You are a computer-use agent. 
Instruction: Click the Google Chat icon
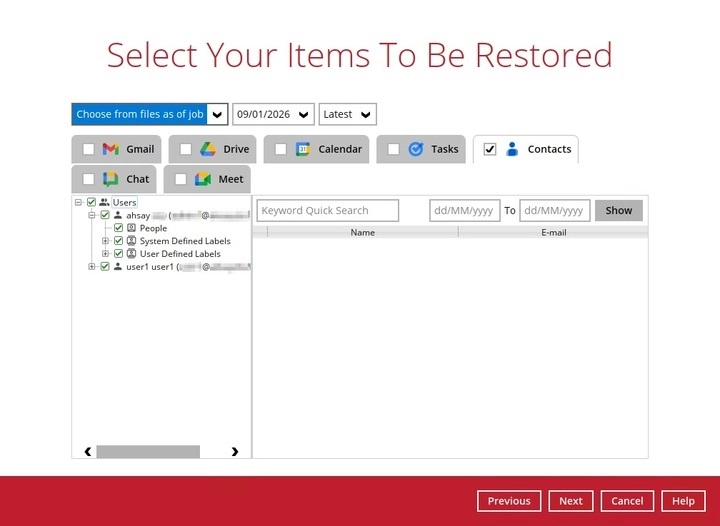coord(111,179)
